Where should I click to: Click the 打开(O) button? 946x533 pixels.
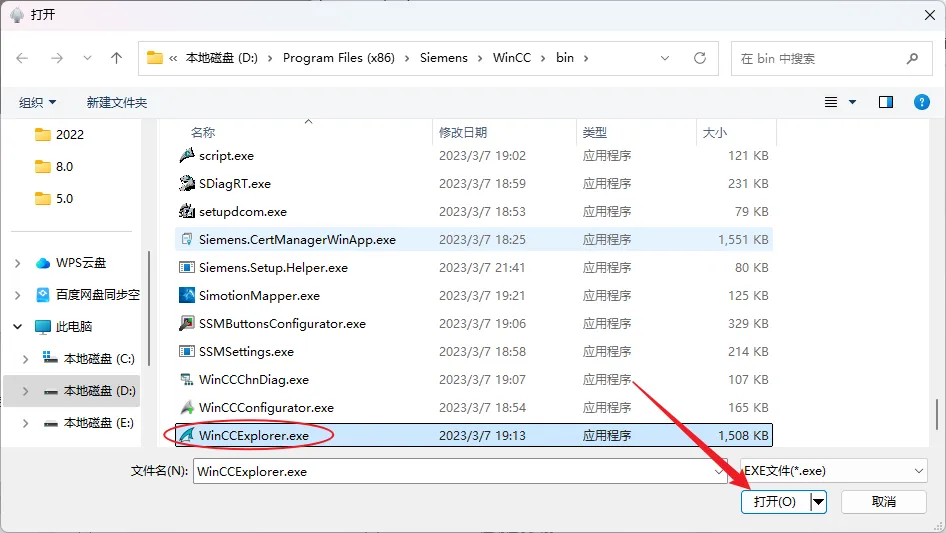[x=775, y=502]
